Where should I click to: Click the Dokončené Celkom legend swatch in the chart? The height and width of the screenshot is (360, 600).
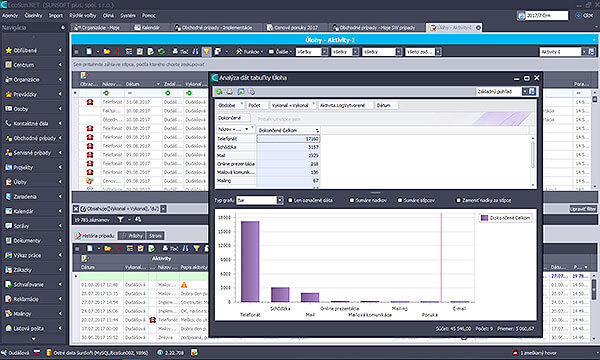click(484, 218)
